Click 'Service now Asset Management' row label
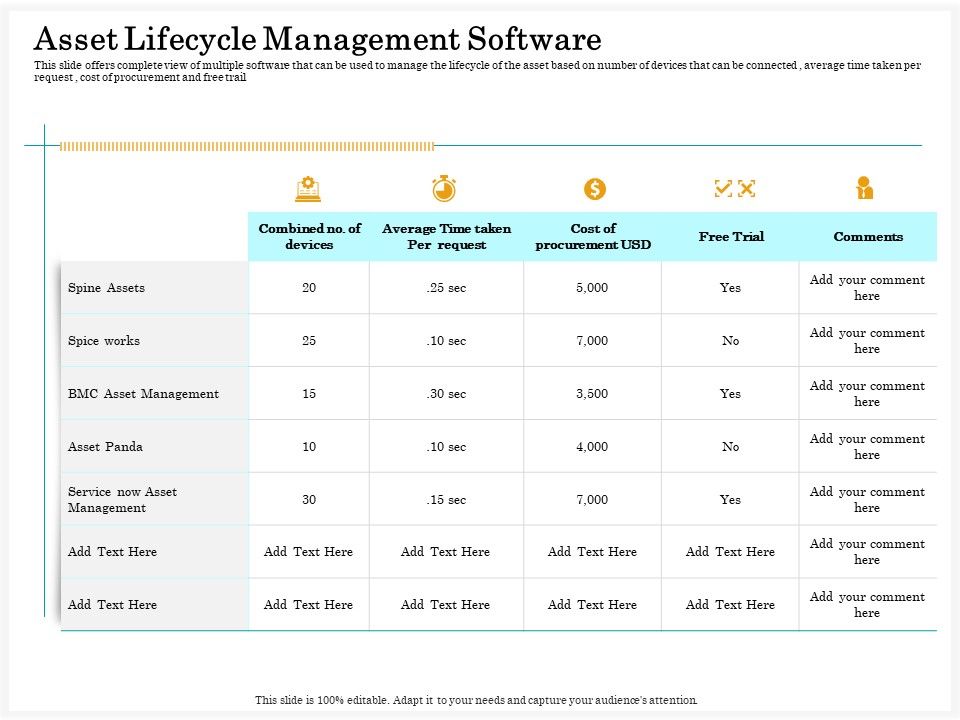Image resolution: width=960 pixels, height=720 pixels. [x=122, y=500]
